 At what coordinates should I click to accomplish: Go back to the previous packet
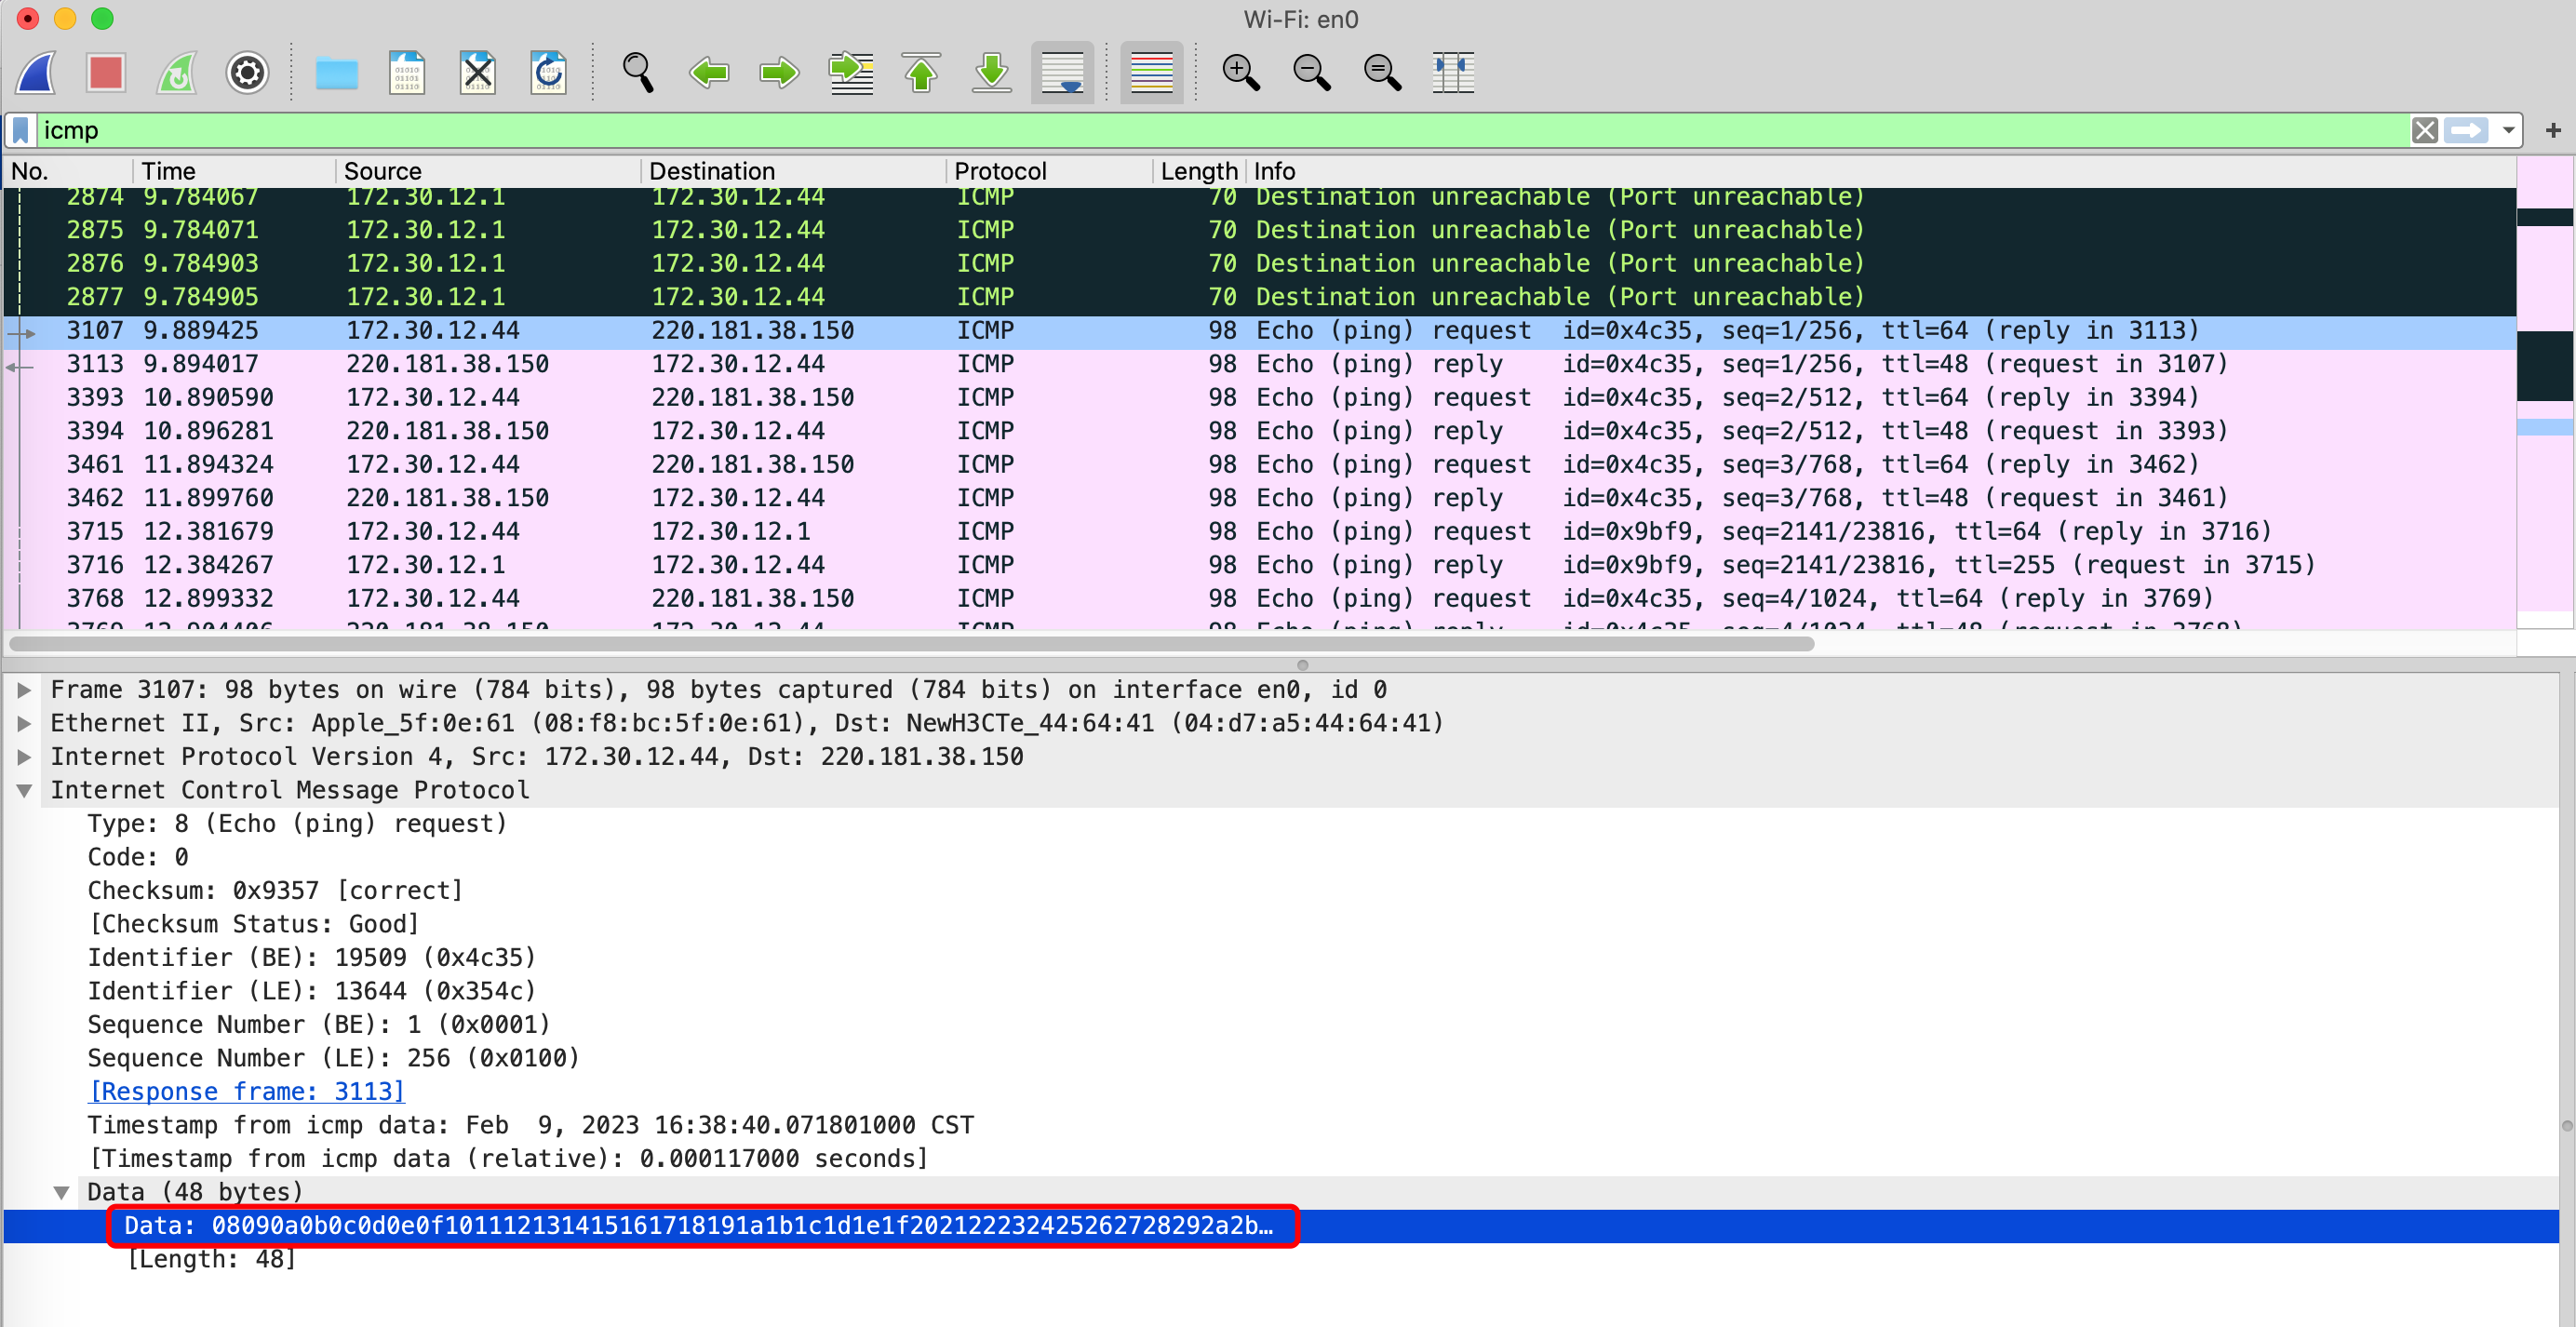(x=709, y=72)
